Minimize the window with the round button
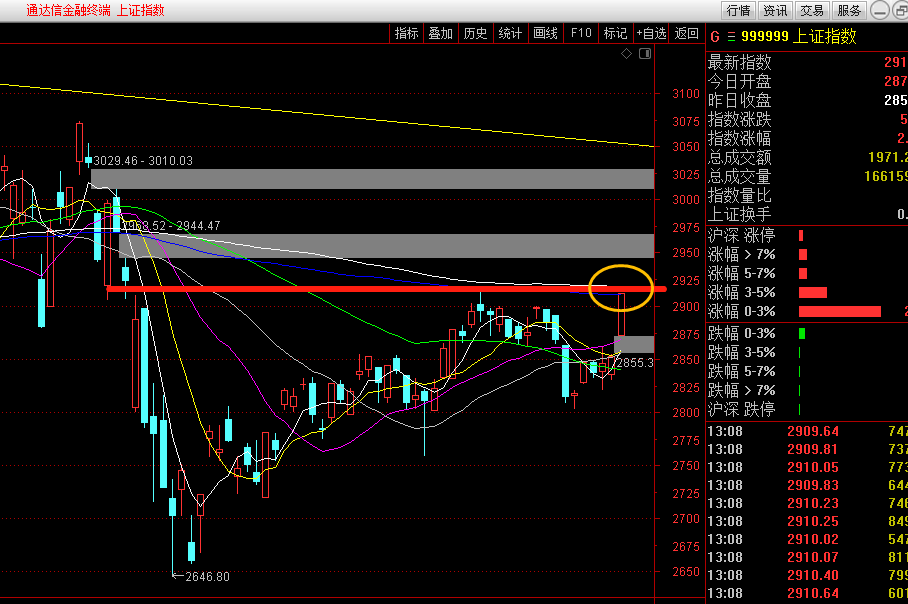The height and width of the screenshot is (604, 908). [x=879, y=10]
